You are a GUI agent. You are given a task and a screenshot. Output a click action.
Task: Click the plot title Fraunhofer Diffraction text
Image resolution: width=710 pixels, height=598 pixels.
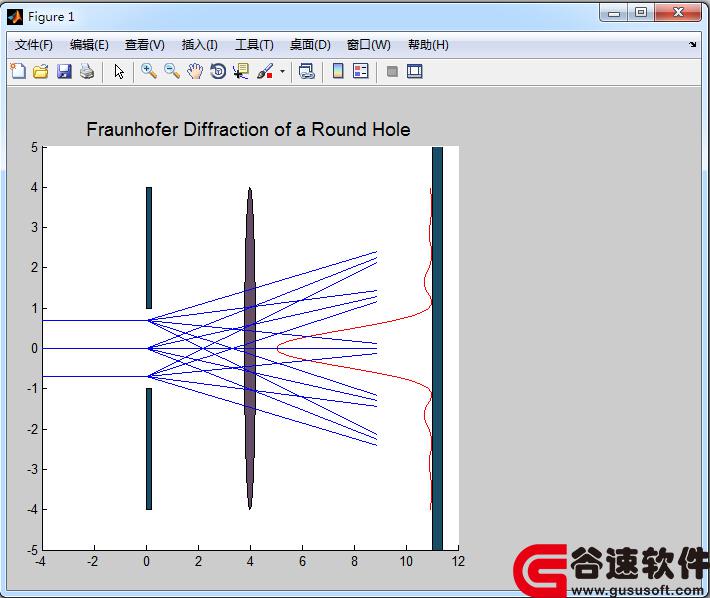tap(248, 129)
